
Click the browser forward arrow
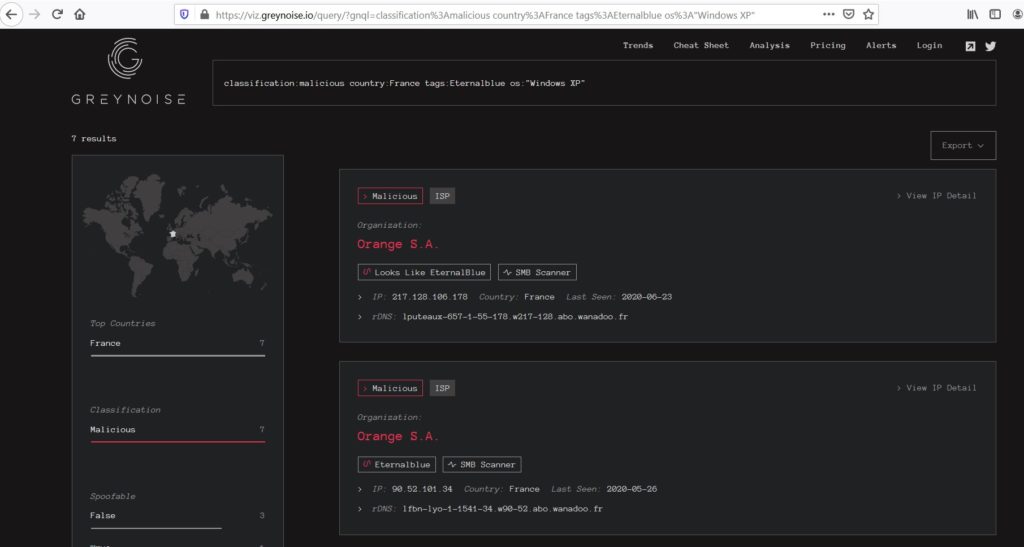[x=35, y=14]
